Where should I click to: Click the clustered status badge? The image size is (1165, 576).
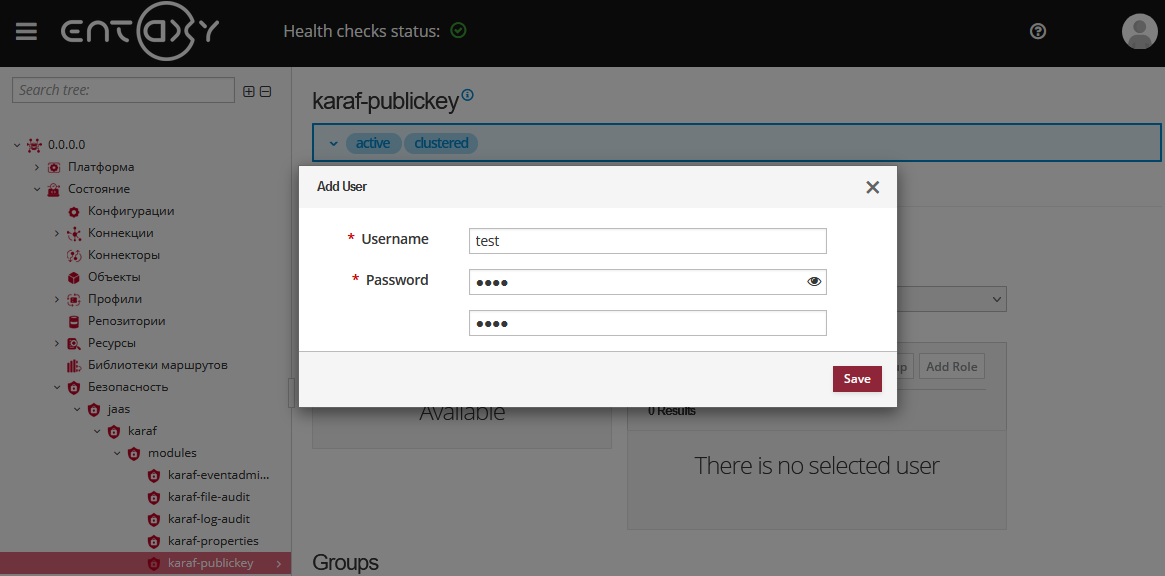[x=441, y=142]
